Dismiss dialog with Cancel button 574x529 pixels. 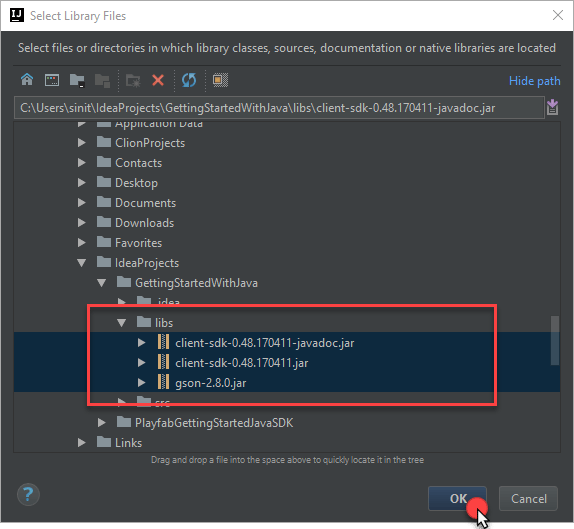[528, 498]
